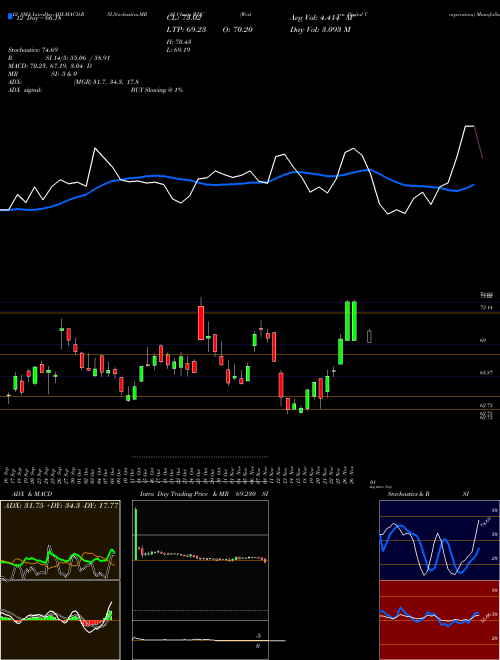
Task: Select the '69' price axis label
Action: tap(483, 340)
